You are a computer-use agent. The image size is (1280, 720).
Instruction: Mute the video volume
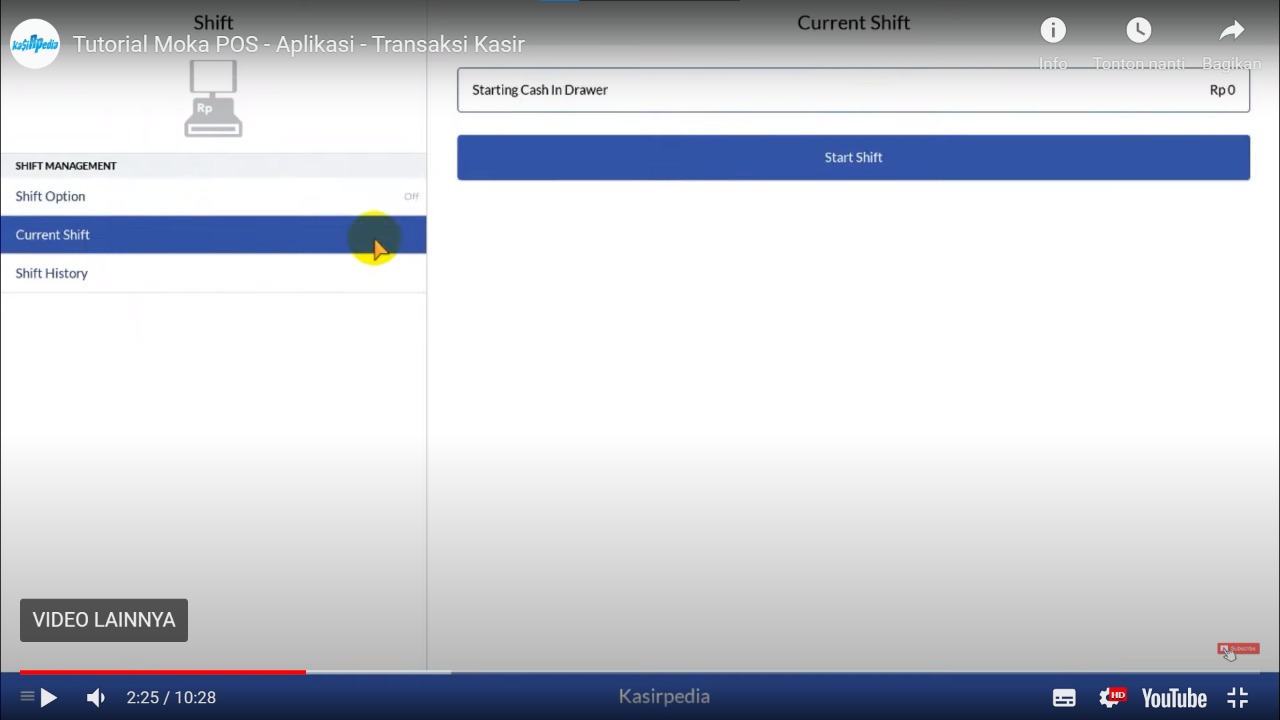point(96,698)
